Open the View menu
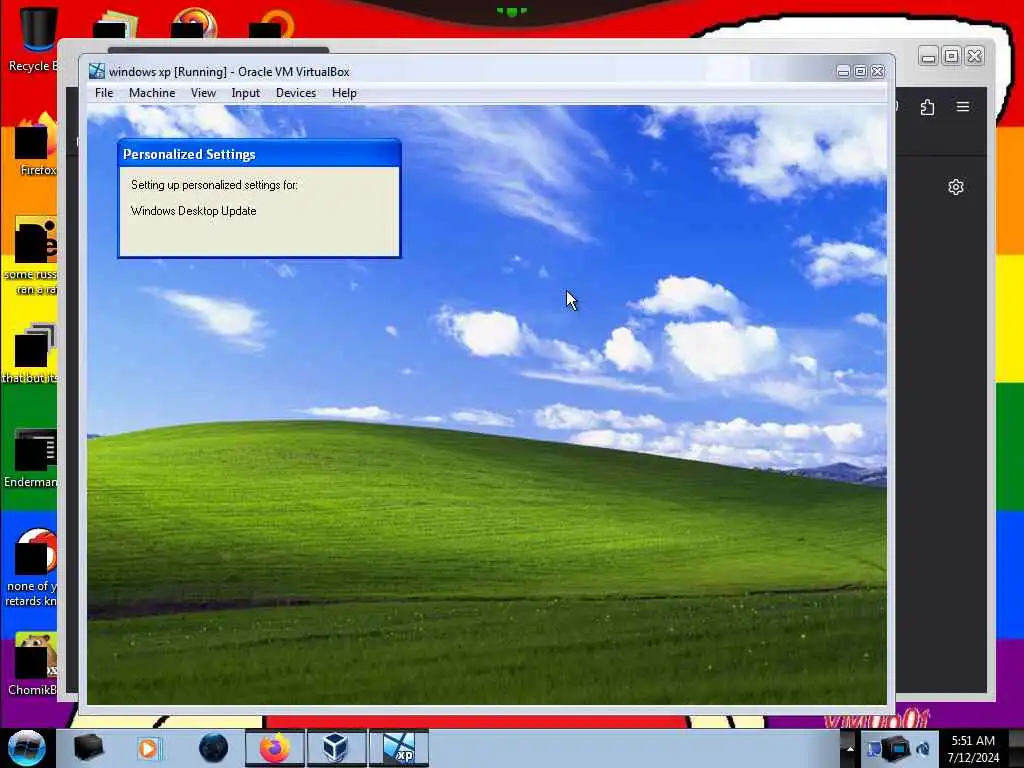 tap(203, 93)
